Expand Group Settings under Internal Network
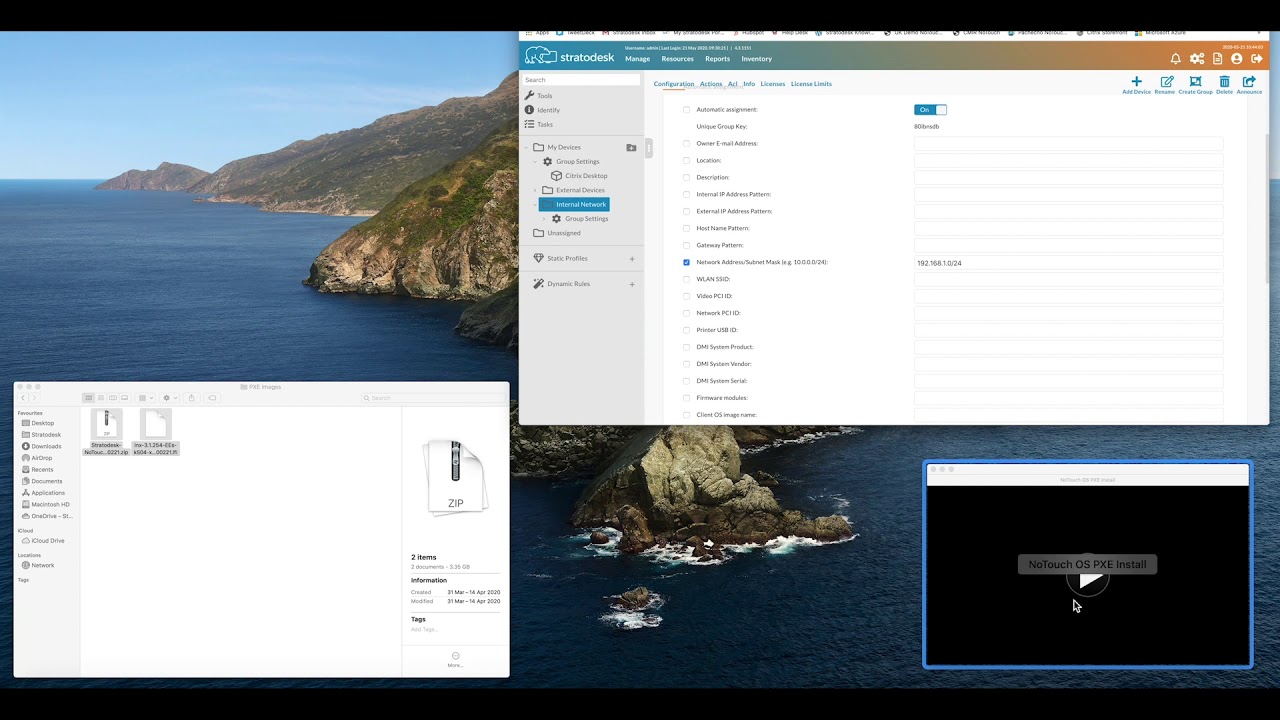This screenshot has height=720, width=1280. (544, 219)
